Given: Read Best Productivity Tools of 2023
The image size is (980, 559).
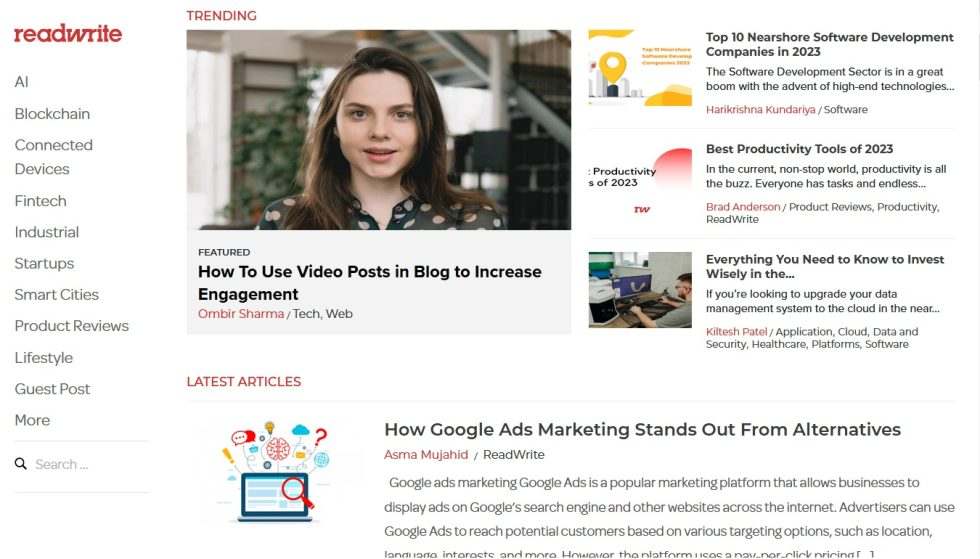Looking at the screenshot, I should click(x=799, y=149).
